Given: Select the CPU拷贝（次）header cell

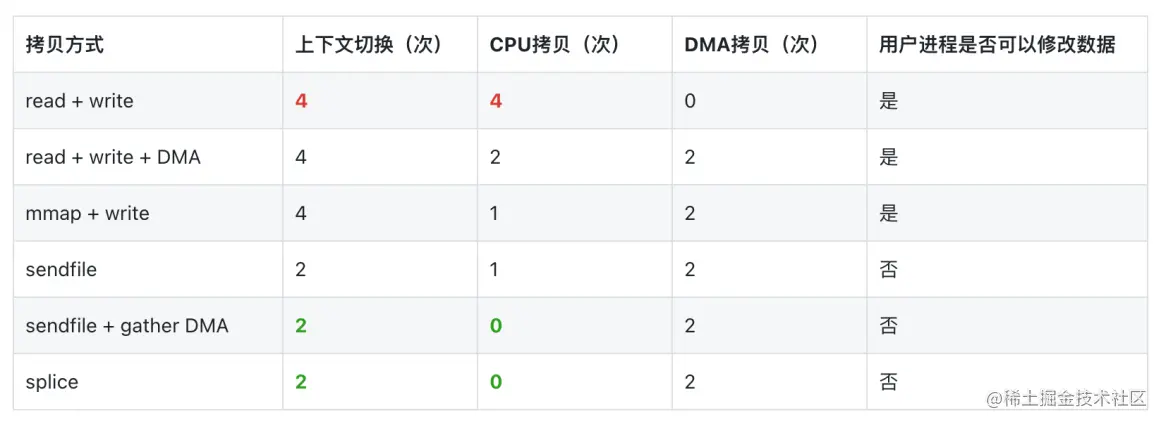Looking at the screenshot, I should pos(555,45).
